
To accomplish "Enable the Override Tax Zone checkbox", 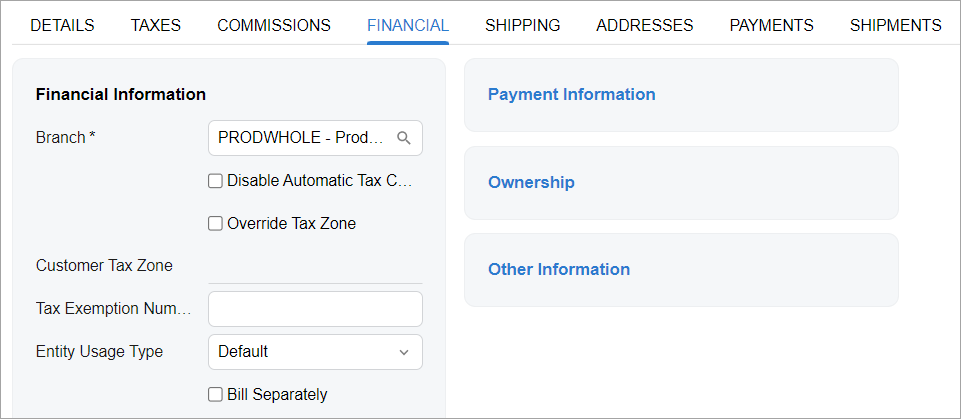I will [215, 224].
